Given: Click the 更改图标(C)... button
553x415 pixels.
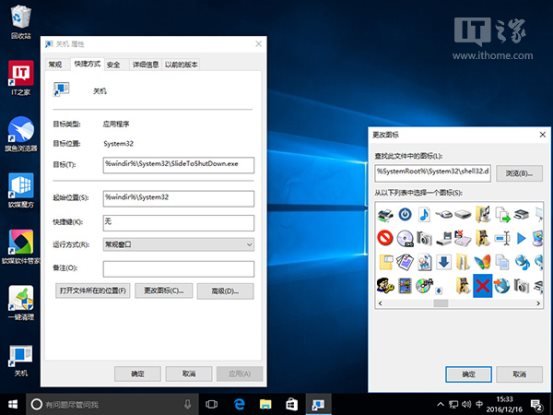Looking at the screenshot, I should pos(164,291).
